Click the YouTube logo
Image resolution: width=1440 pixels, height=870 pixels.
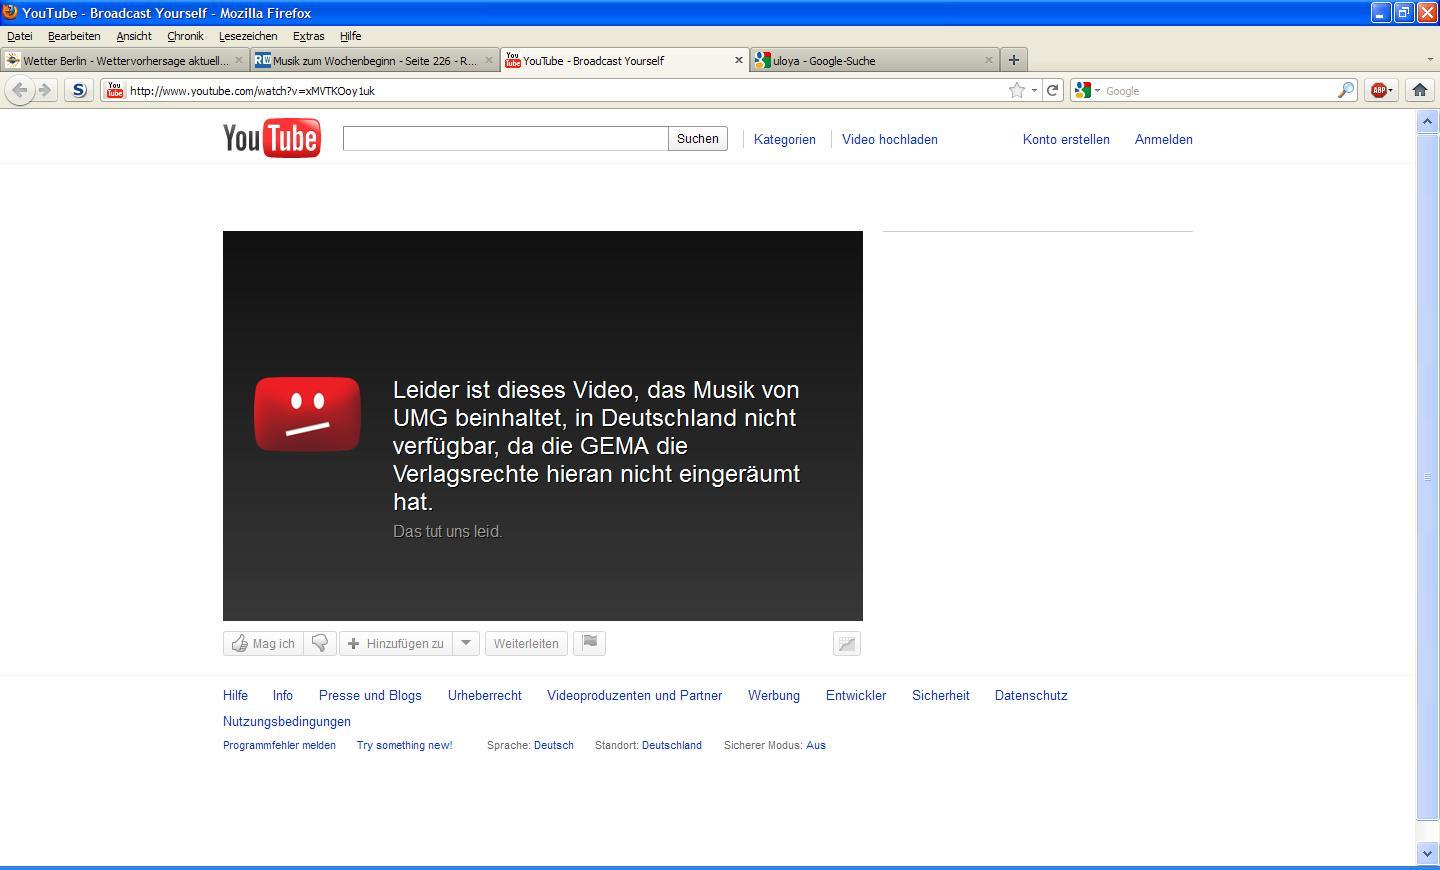[271, 138]
